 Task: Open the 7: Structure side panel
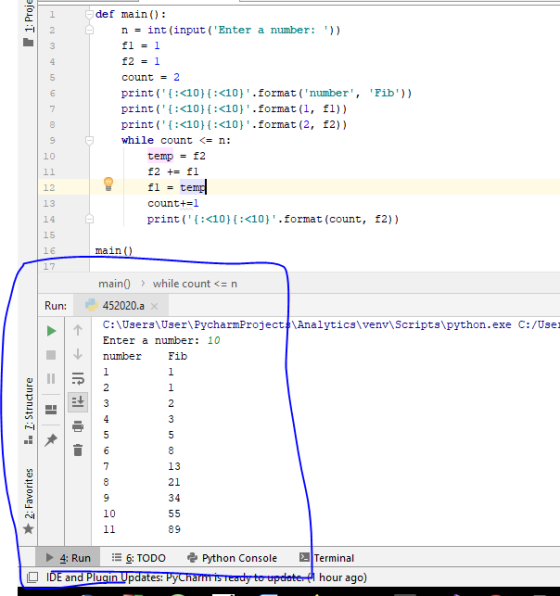click(29, 411)
